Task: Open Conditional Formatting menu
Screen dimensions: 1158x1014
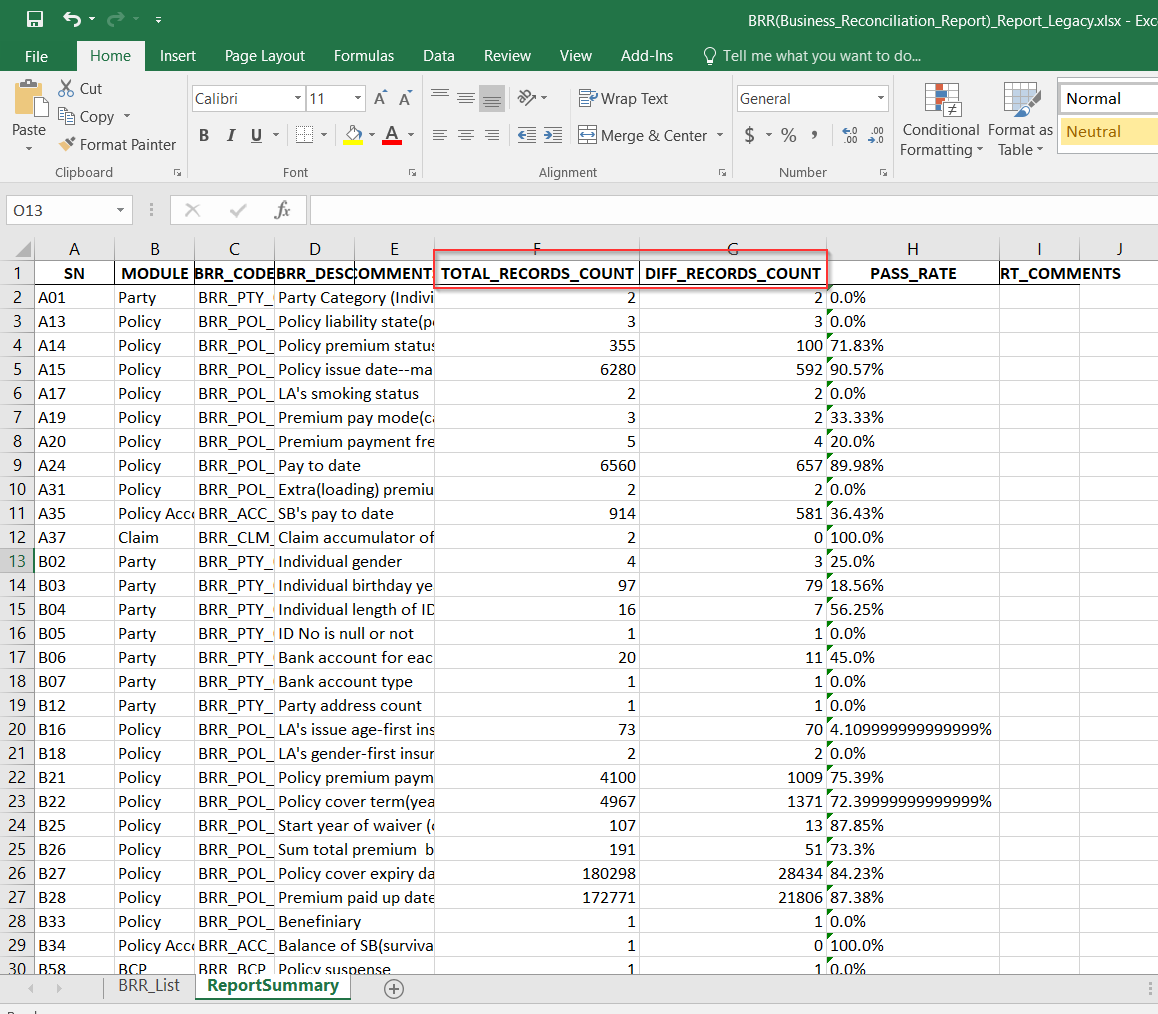Action: coord(941,119)
